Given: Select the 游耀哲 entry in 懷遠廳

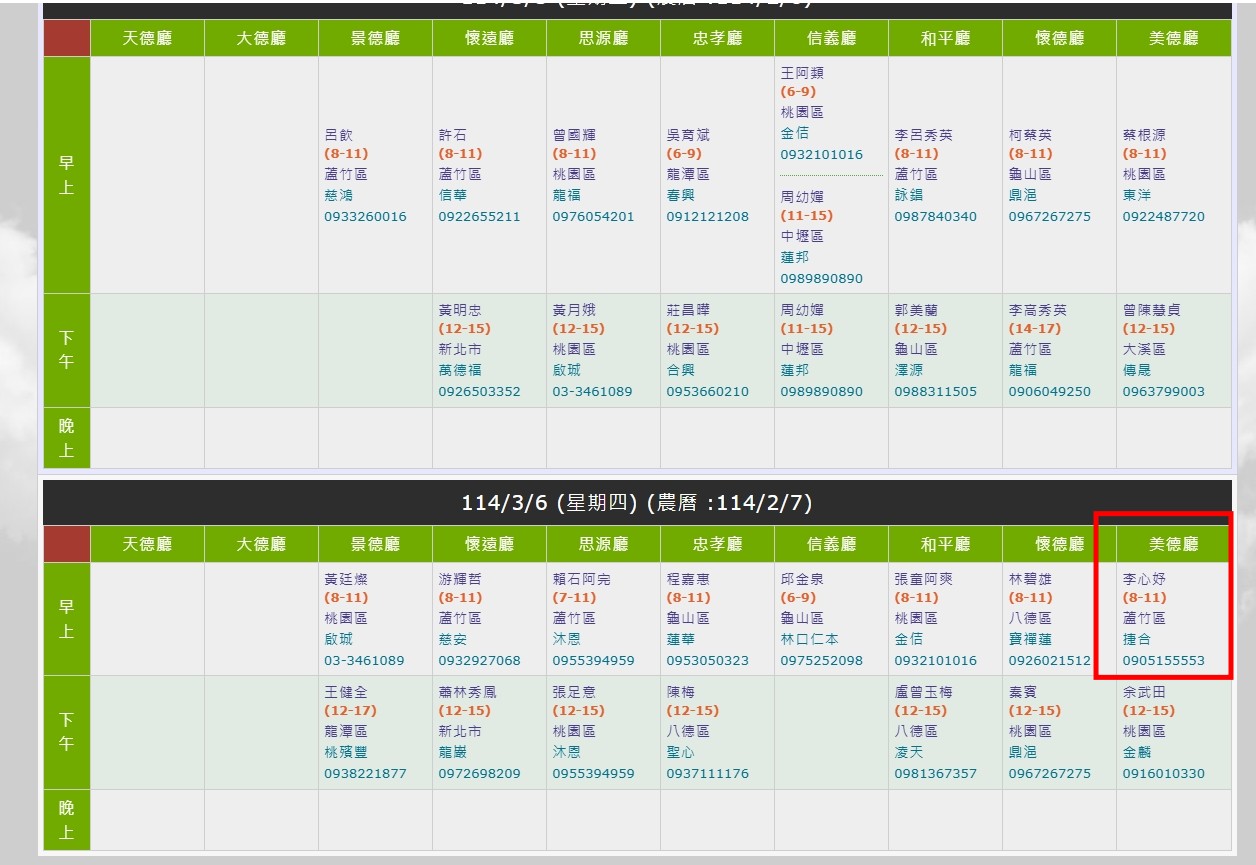Looking at the screenshot, I should 459,579.
